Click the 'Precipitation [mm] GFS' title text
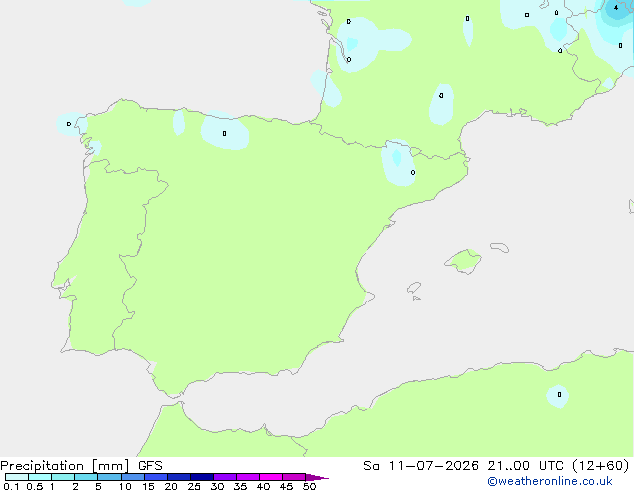This screenshot has height=490, width=634. tap(81, 466)
